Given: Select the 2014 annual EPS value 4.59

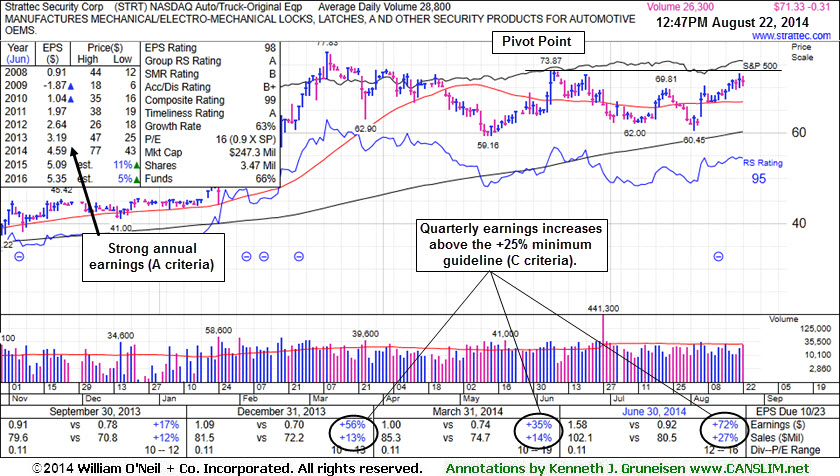Looking at the screenshot, I should coord(56,152).
